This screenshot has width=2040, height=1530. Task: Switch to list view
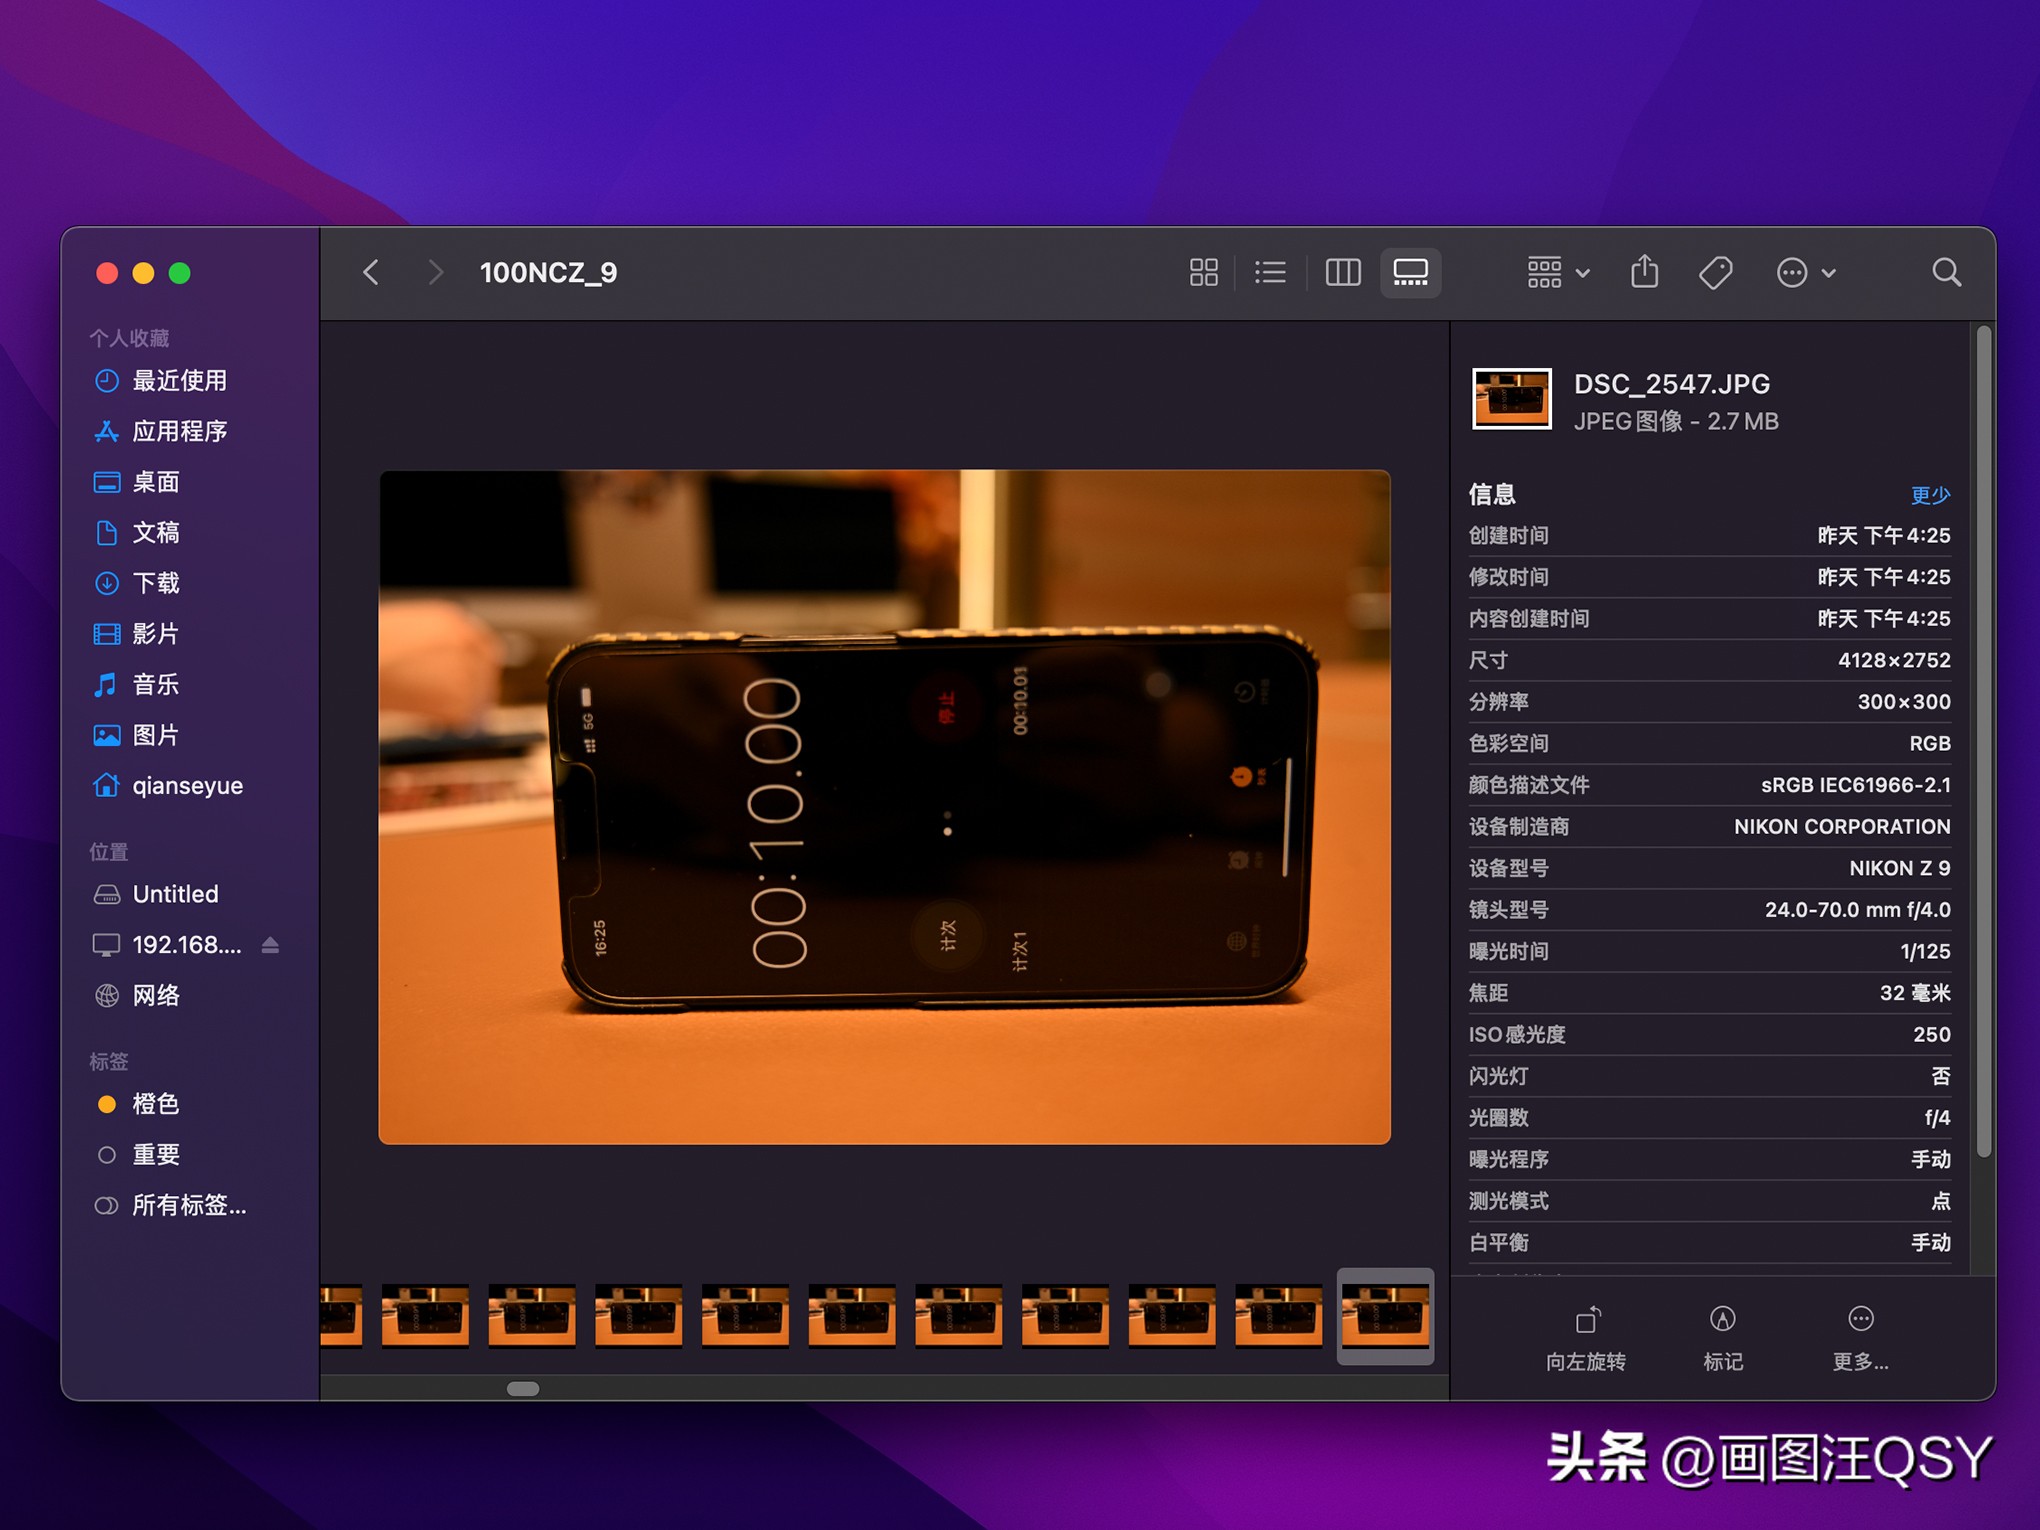tap(1270, 272)
